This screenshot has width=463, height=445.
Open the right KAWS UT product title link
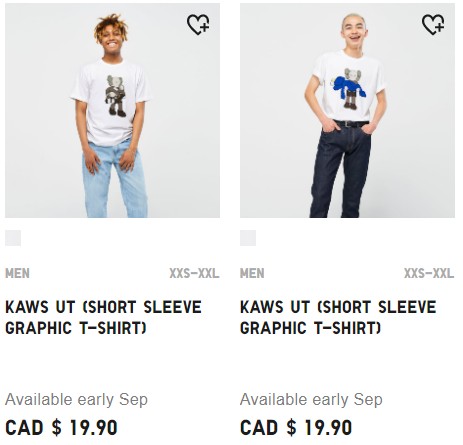coord(338,317)
